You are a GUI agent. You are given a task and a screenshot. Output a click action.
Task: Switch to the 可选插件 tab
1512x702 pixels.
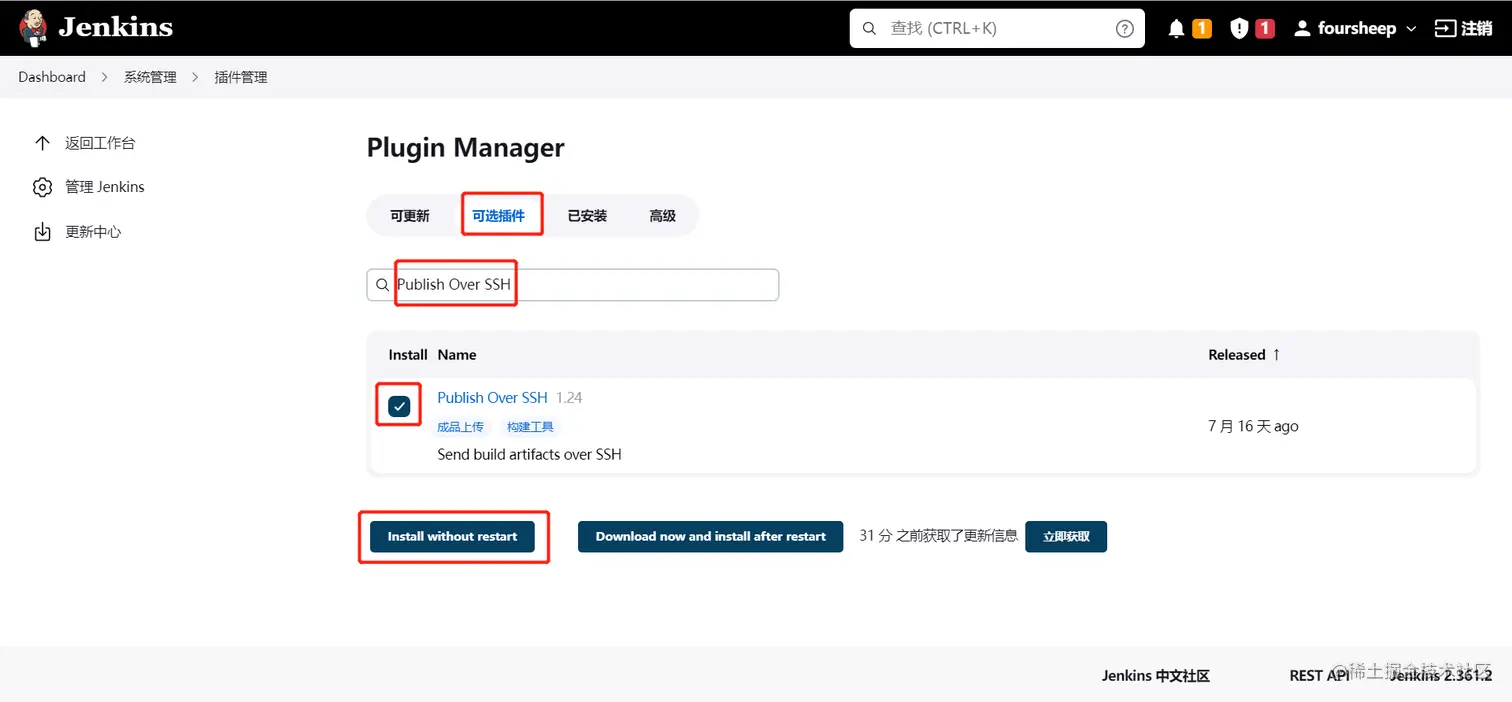pos(499,216)
